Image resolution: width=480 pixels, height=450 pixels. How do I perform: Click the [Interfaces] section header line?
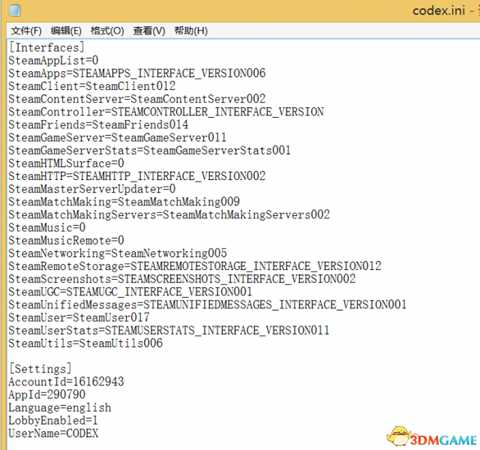(47, 47)
